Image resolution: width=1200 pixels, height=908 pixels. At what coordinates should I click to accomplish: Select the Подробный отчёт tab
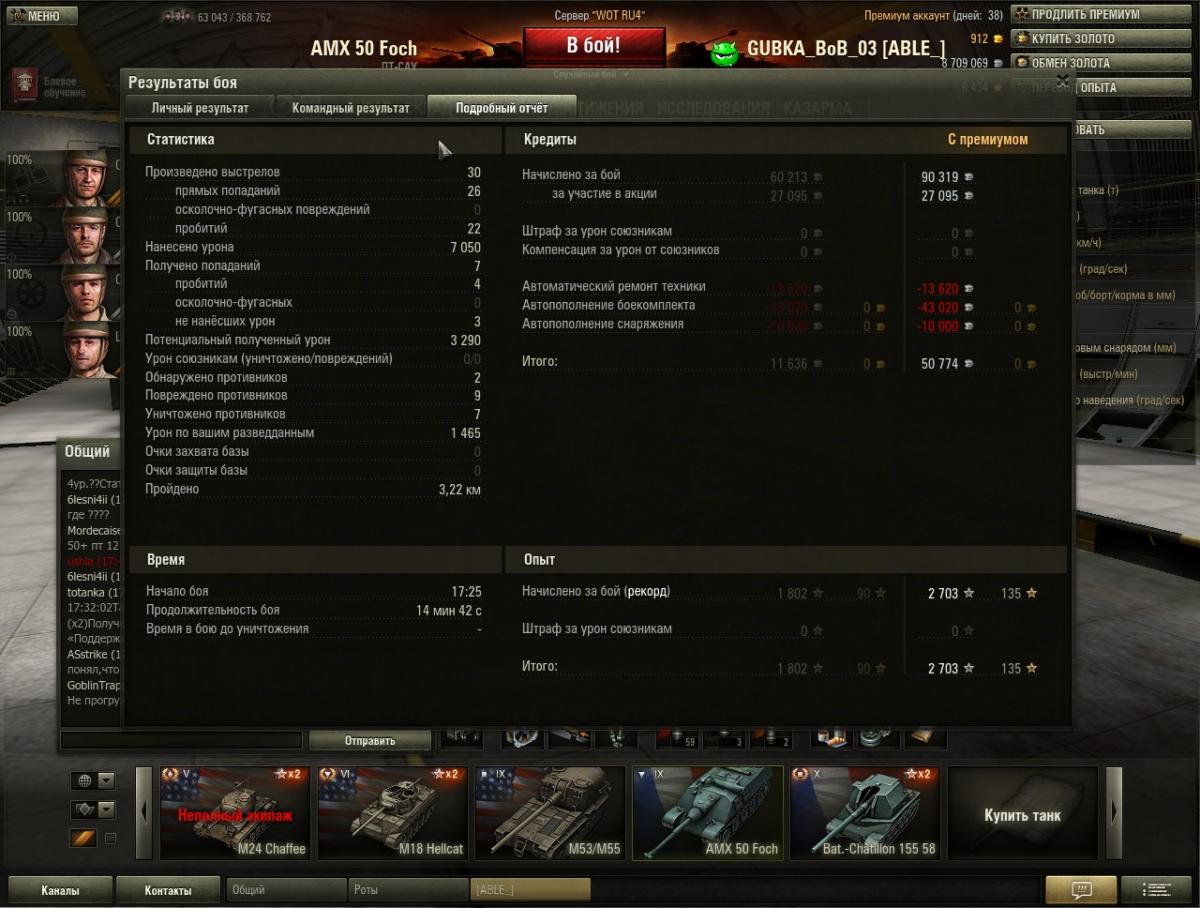502,108
